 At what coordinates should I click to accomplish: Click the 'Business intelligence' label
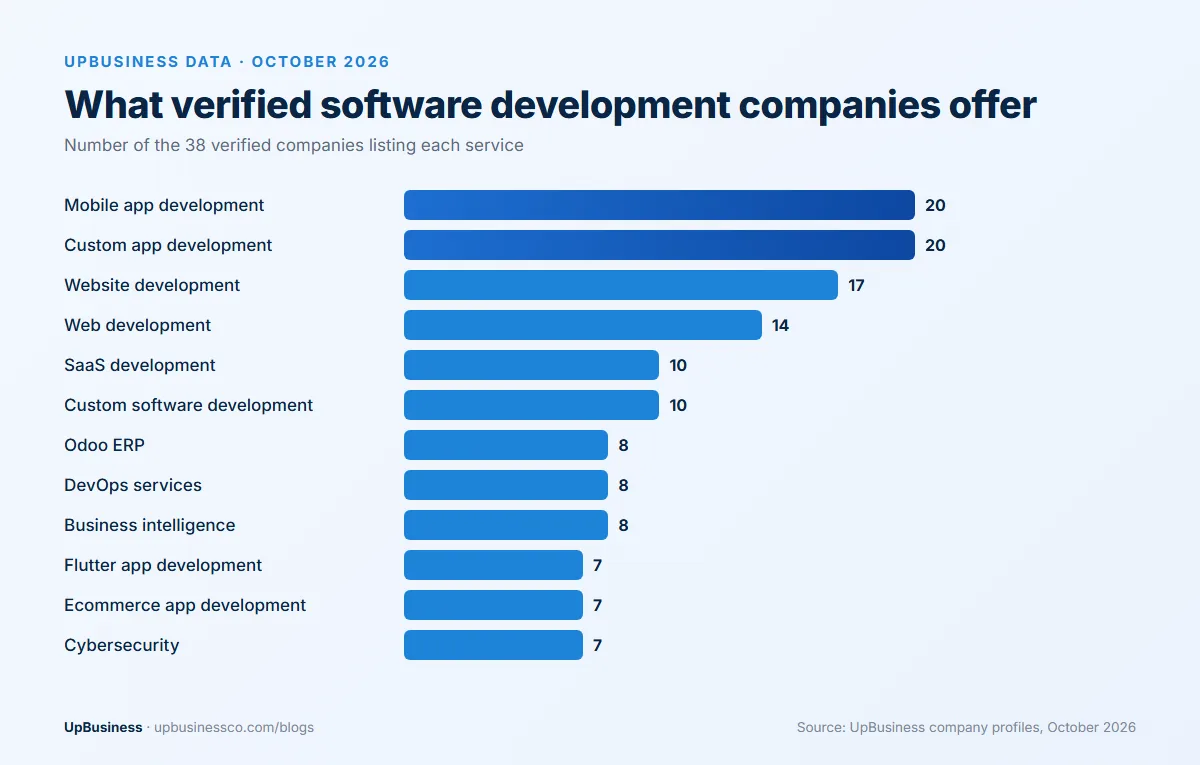[x=150, y=525]
